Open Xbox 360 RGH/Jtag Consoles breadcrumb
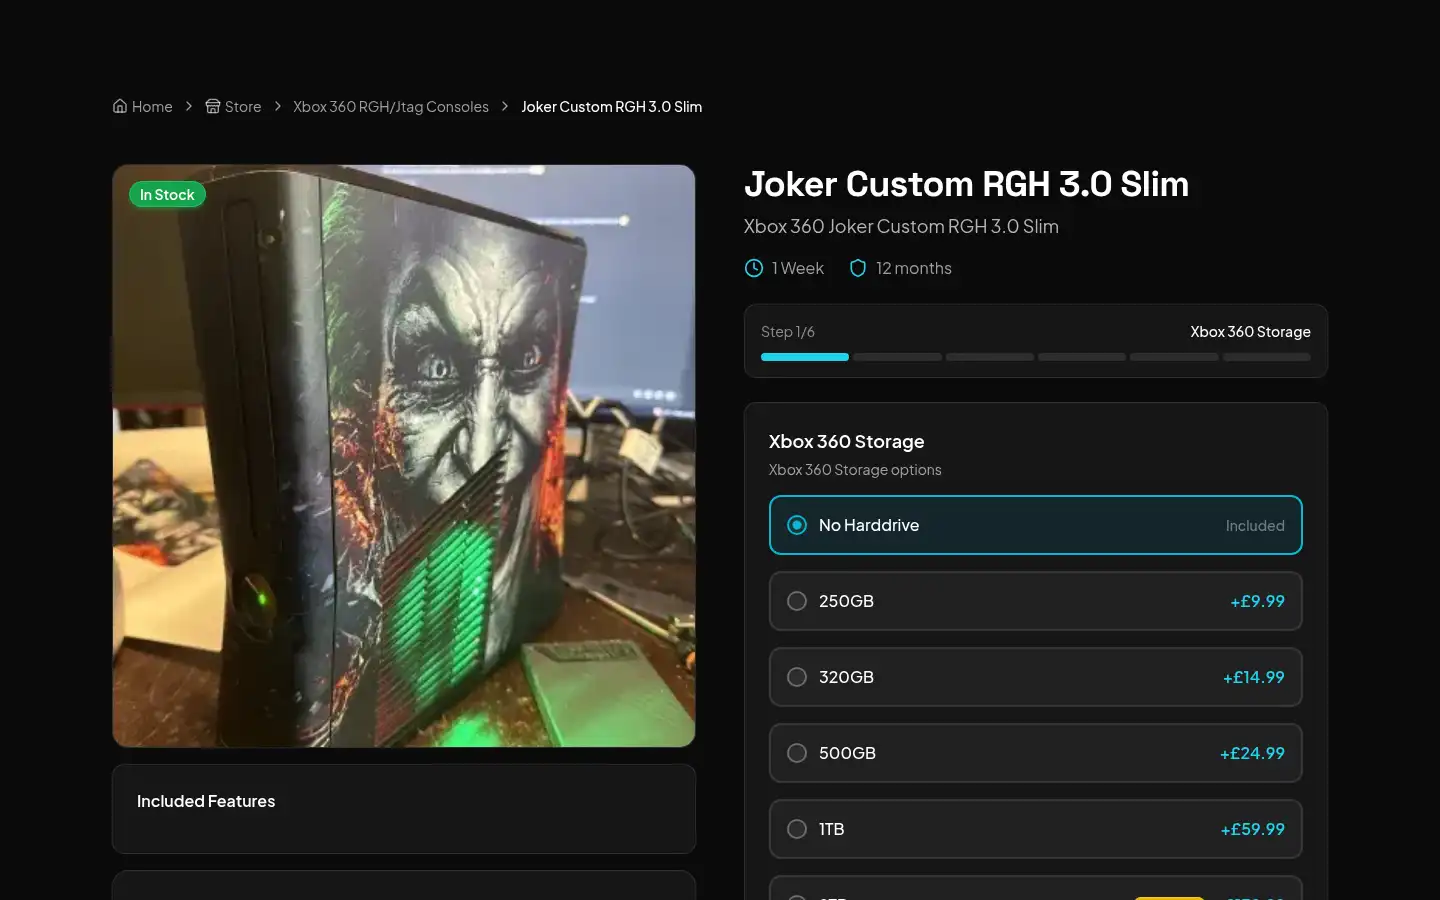Image resolution: width=1440 pixels, height=900 pixels. tap(391, 106)
